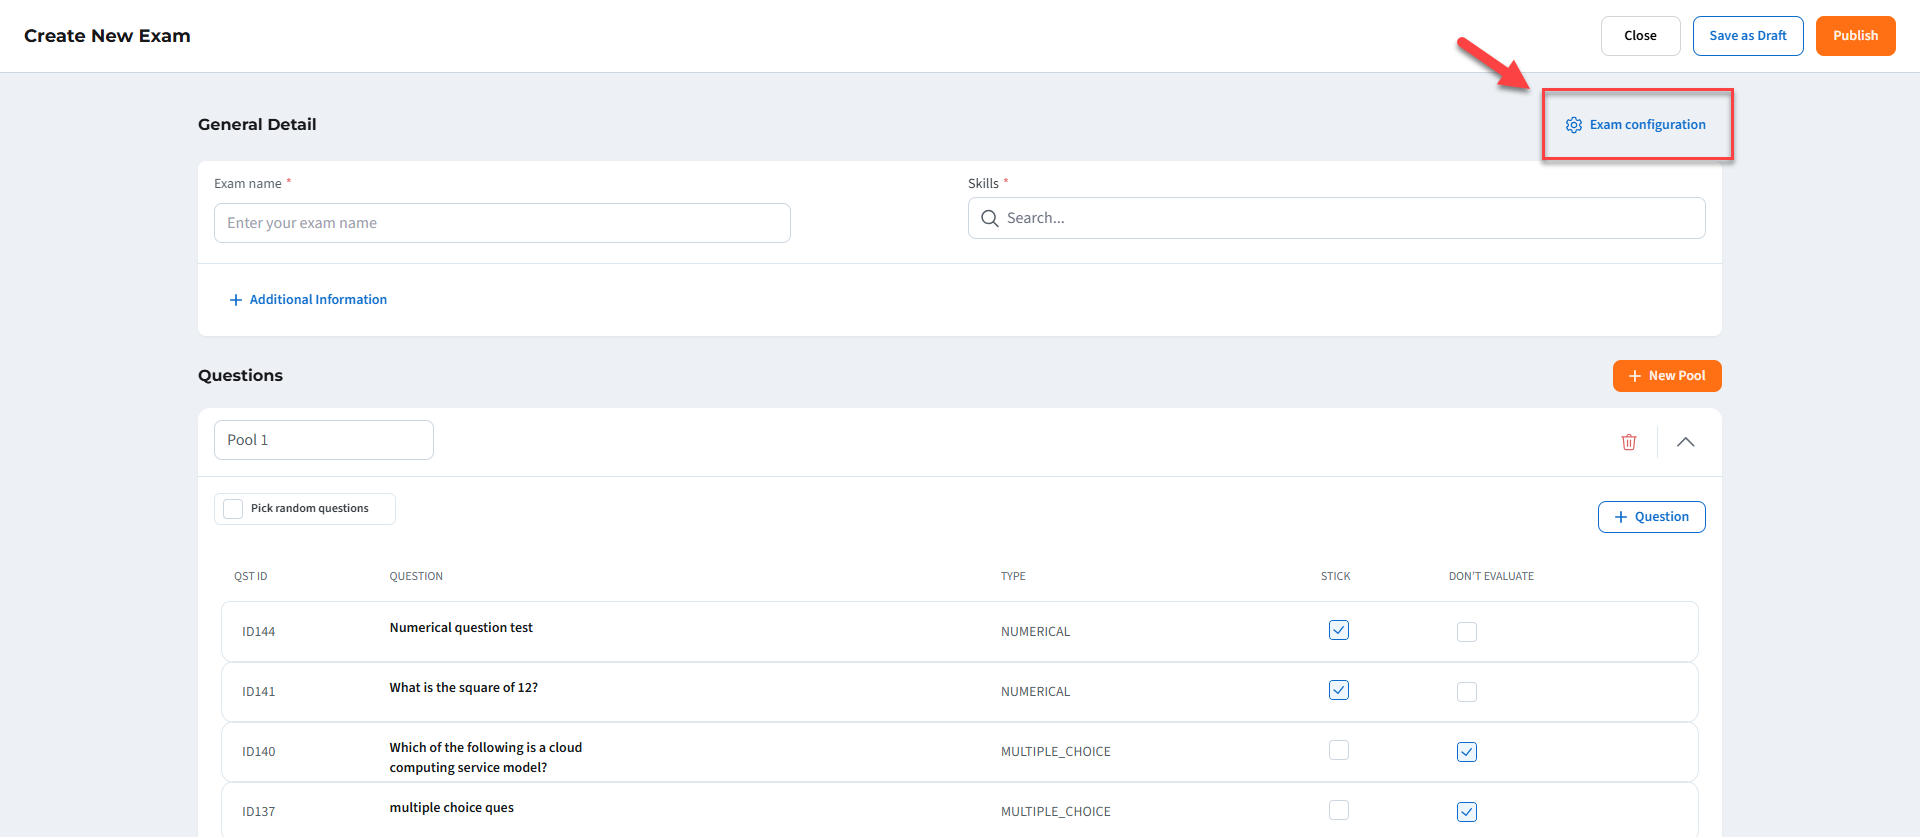
Task: Check Stick for question ID137
Action: 1339,810
